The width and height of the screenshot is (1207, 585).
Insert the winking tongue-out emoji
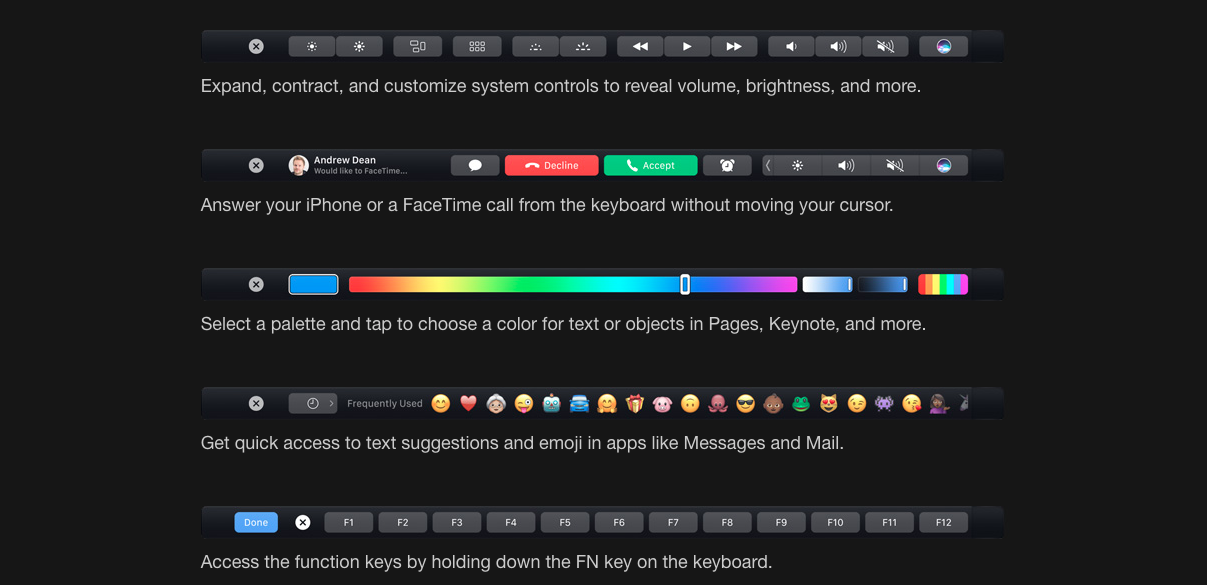click(524, 403)
